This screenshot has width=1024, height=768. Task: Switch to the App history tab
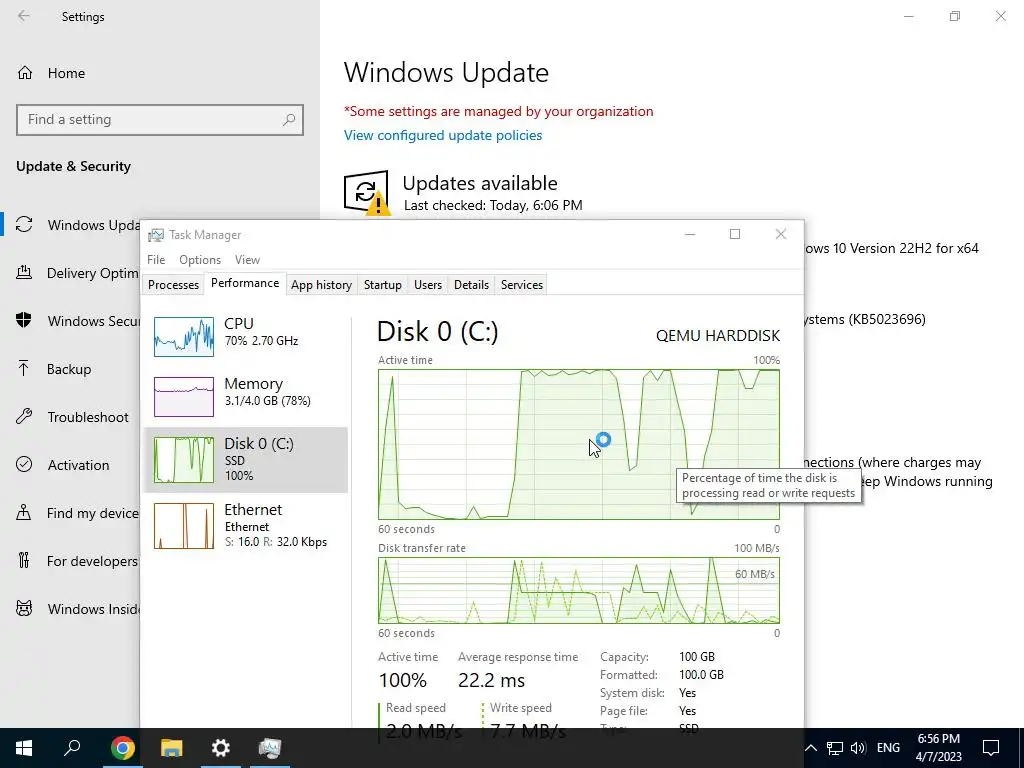click(321, 285)
